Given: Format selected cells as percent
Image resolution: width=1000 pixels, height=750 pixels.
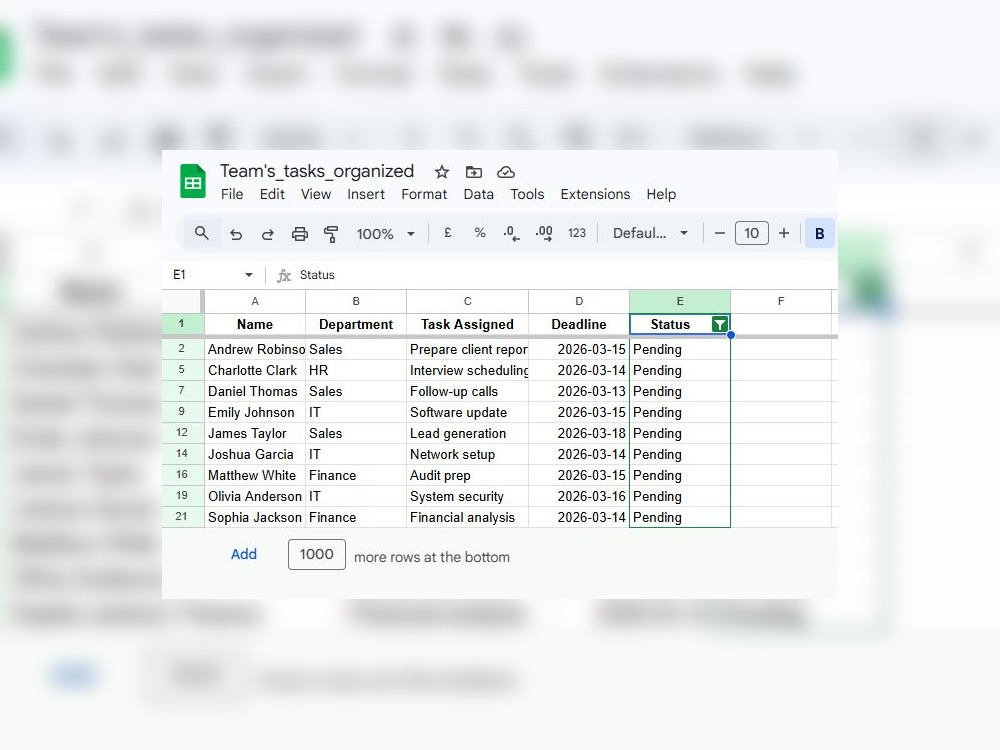Looking at the screenshot, I should coord(480,233).
